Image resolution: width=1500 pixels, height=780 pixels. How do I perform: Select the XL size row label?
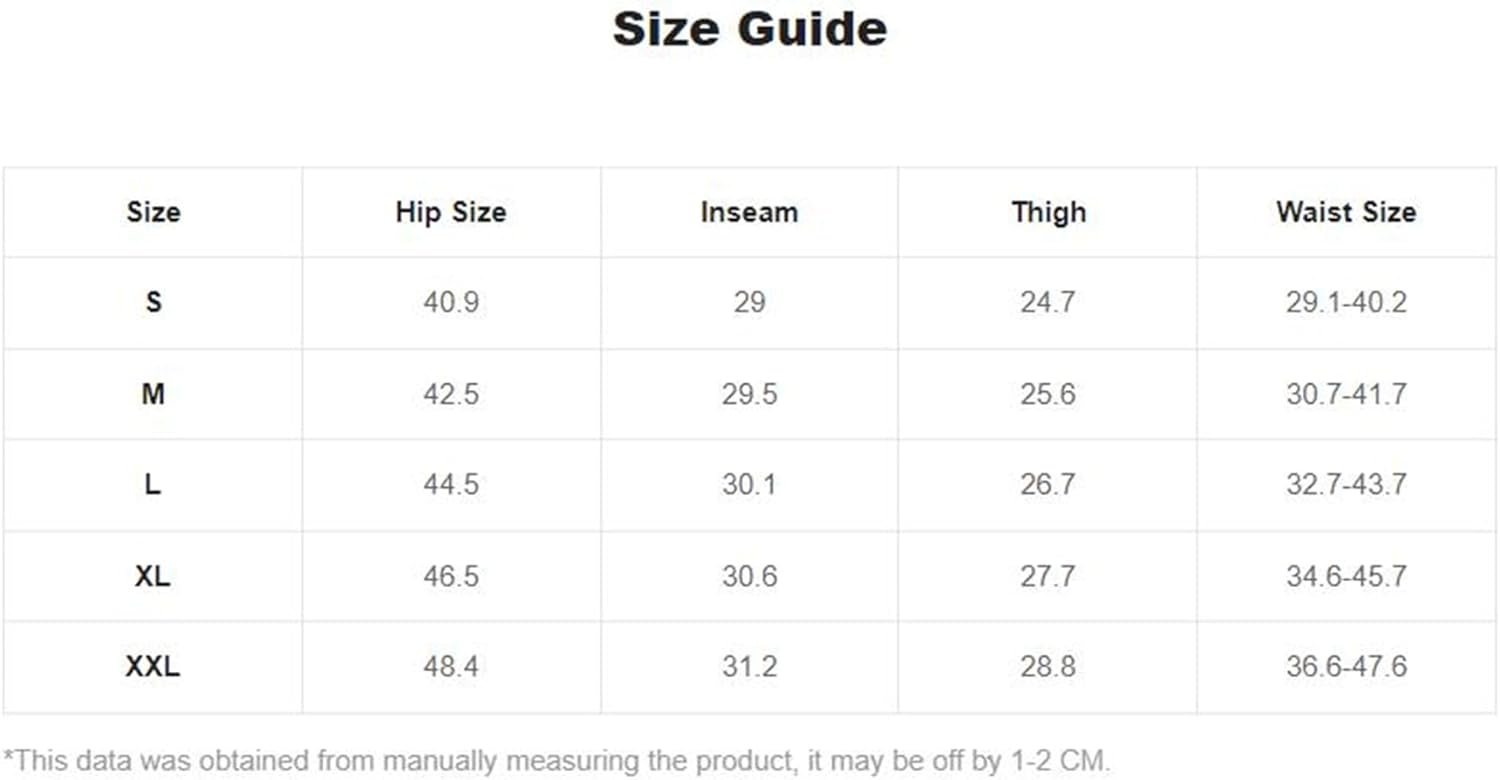point(153,577)
